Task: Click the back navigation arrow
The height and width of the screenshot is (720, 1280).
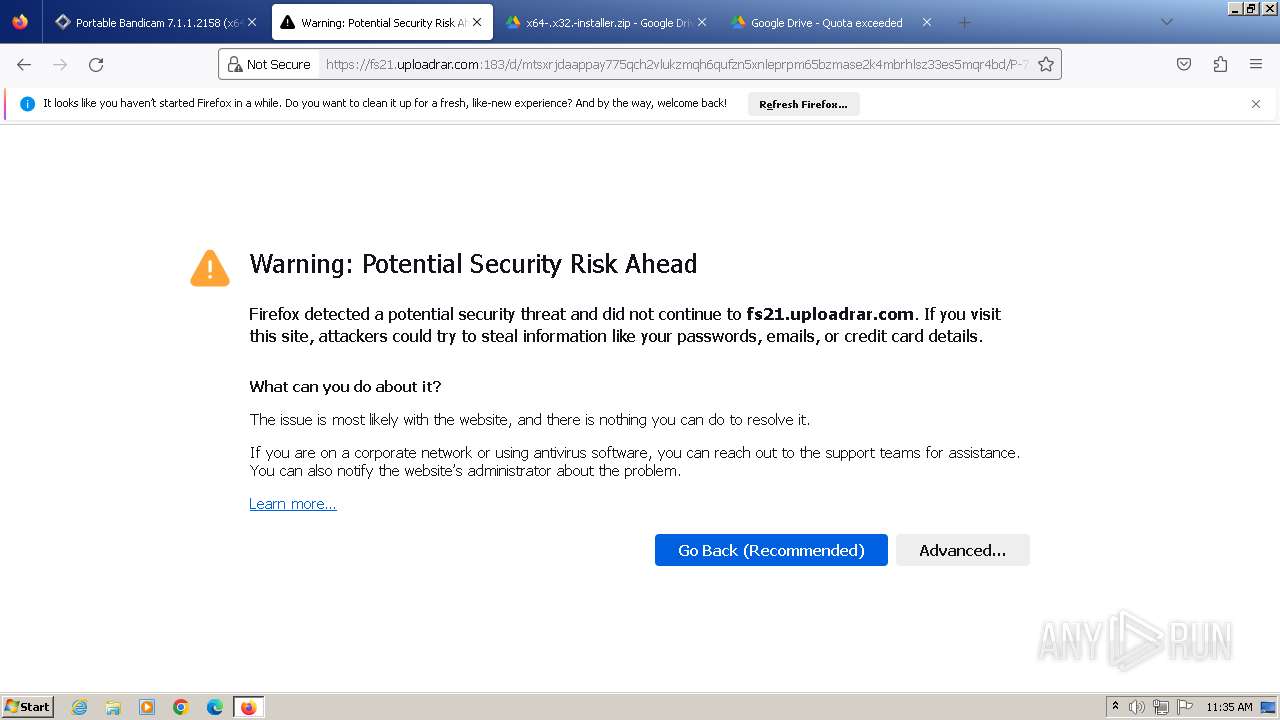Action: [x=24, y=65]
